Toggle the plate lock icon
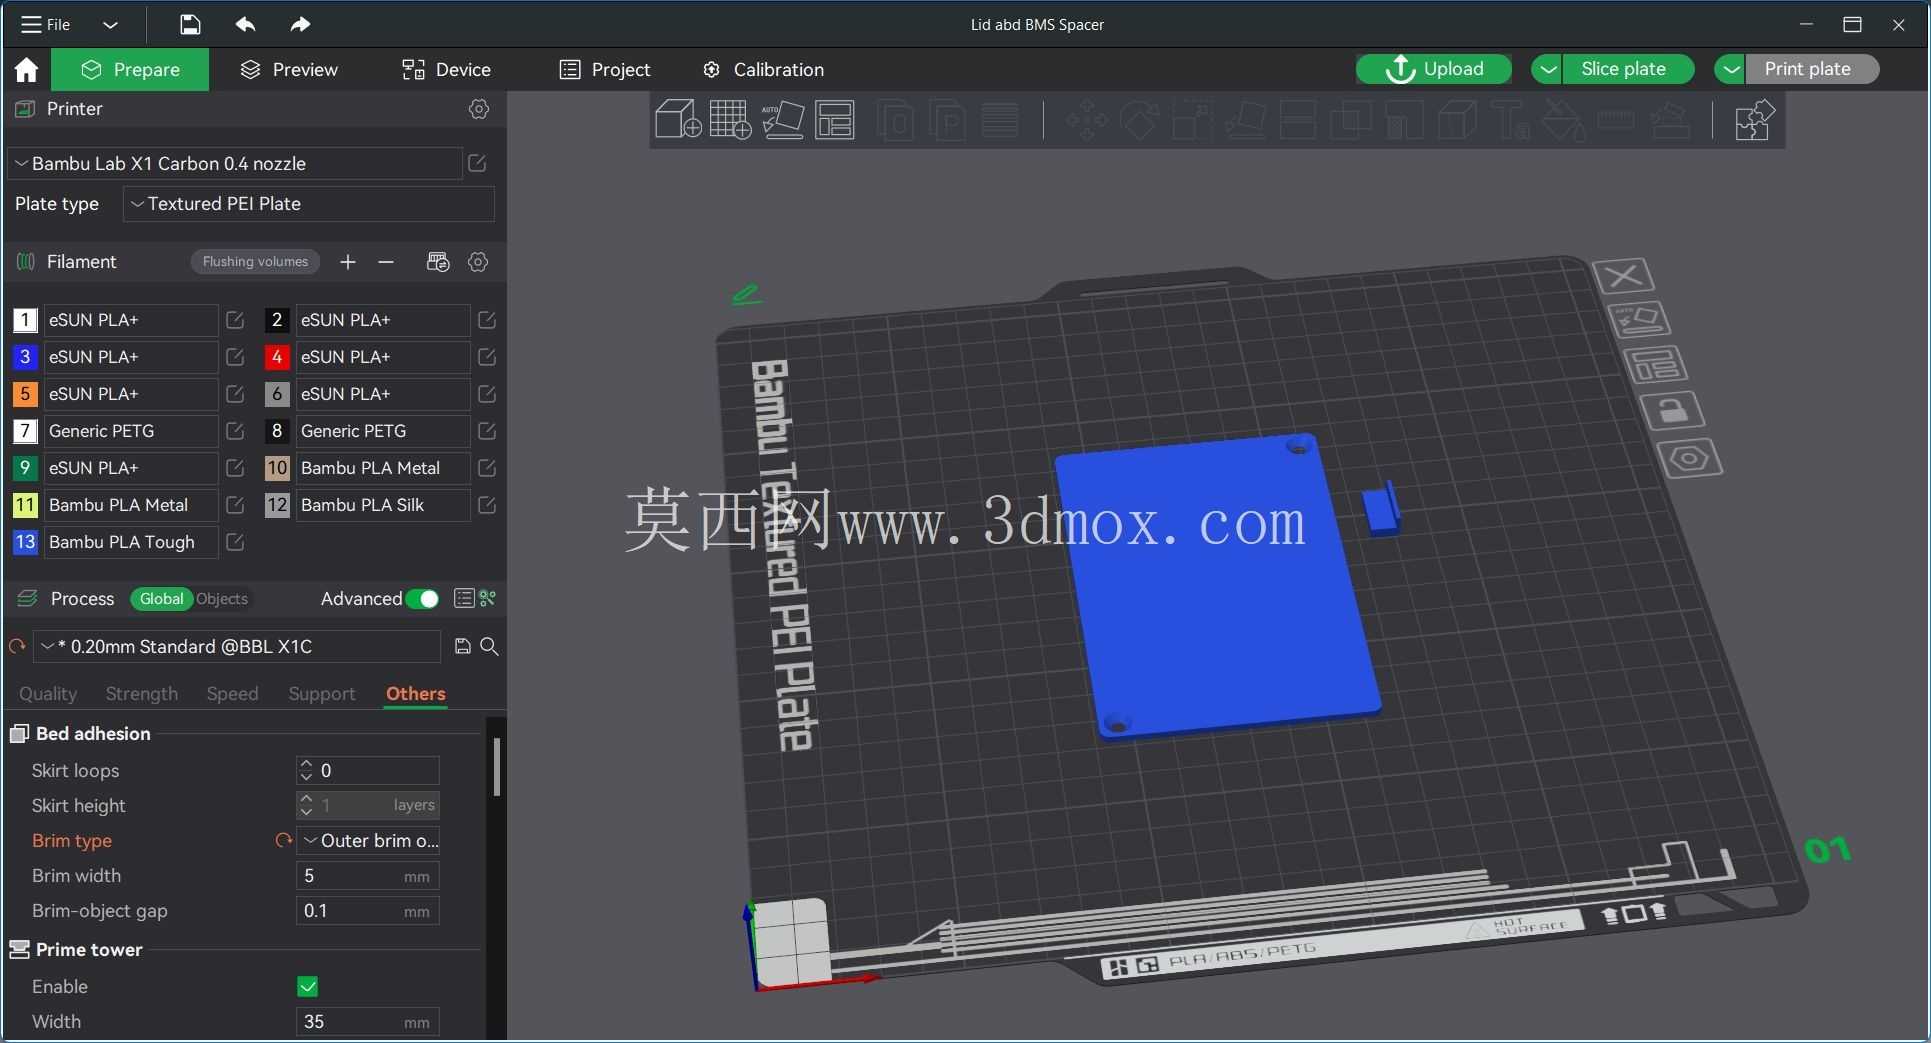Viewport: 1931px width, 1043px height. [1672, 411]
